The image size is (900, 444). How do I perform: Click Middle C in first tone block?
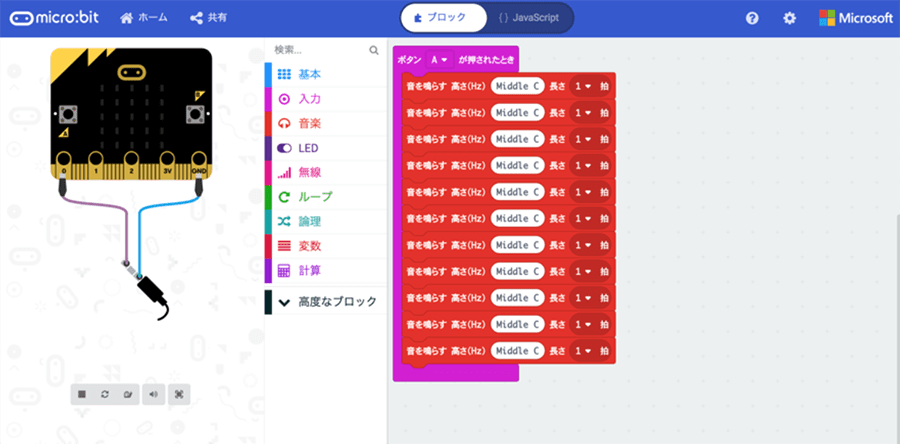click(517, 86)
